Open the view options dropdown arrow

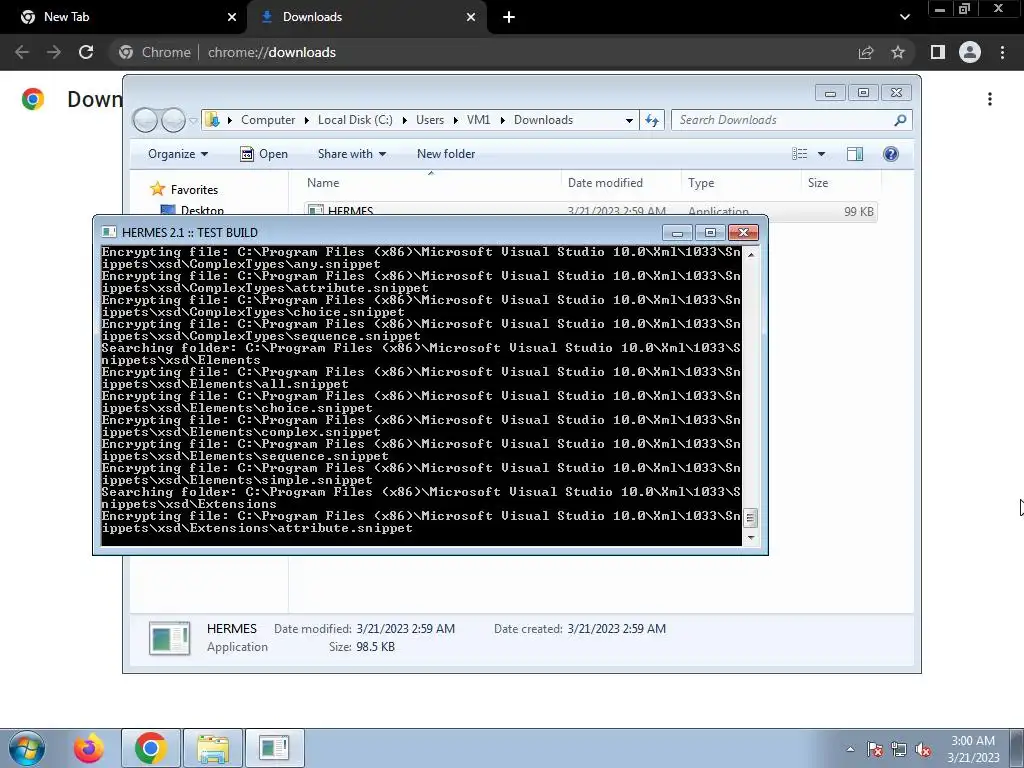[x=822, y=154]
